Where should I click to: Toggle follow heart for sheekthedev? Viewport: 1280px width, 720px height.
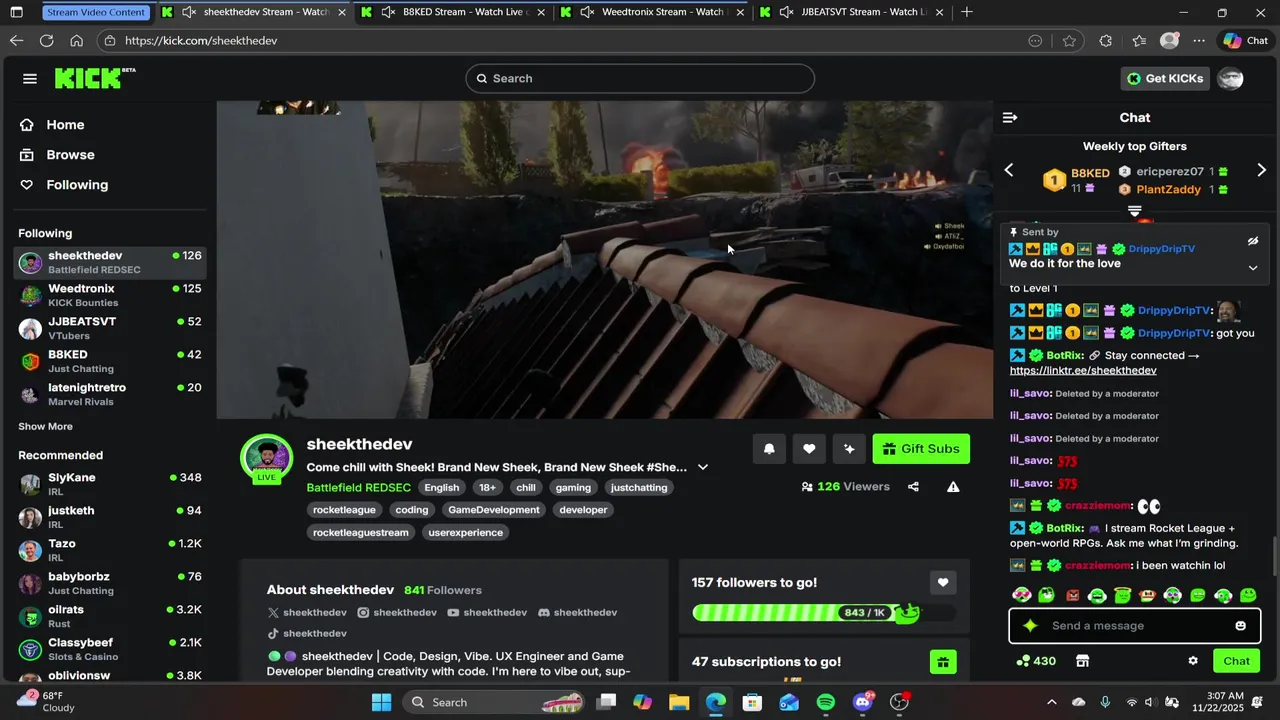tap(809, 449)
